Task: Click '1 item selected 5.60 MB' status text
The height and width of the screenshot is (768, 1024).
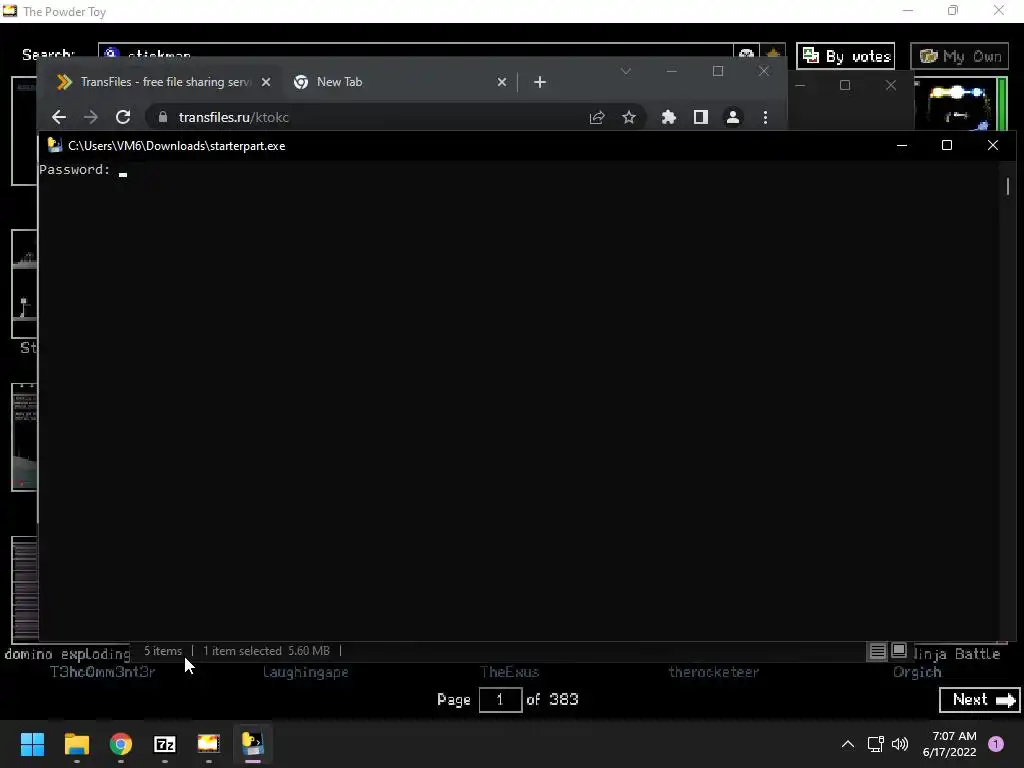Action: [266, 651]
